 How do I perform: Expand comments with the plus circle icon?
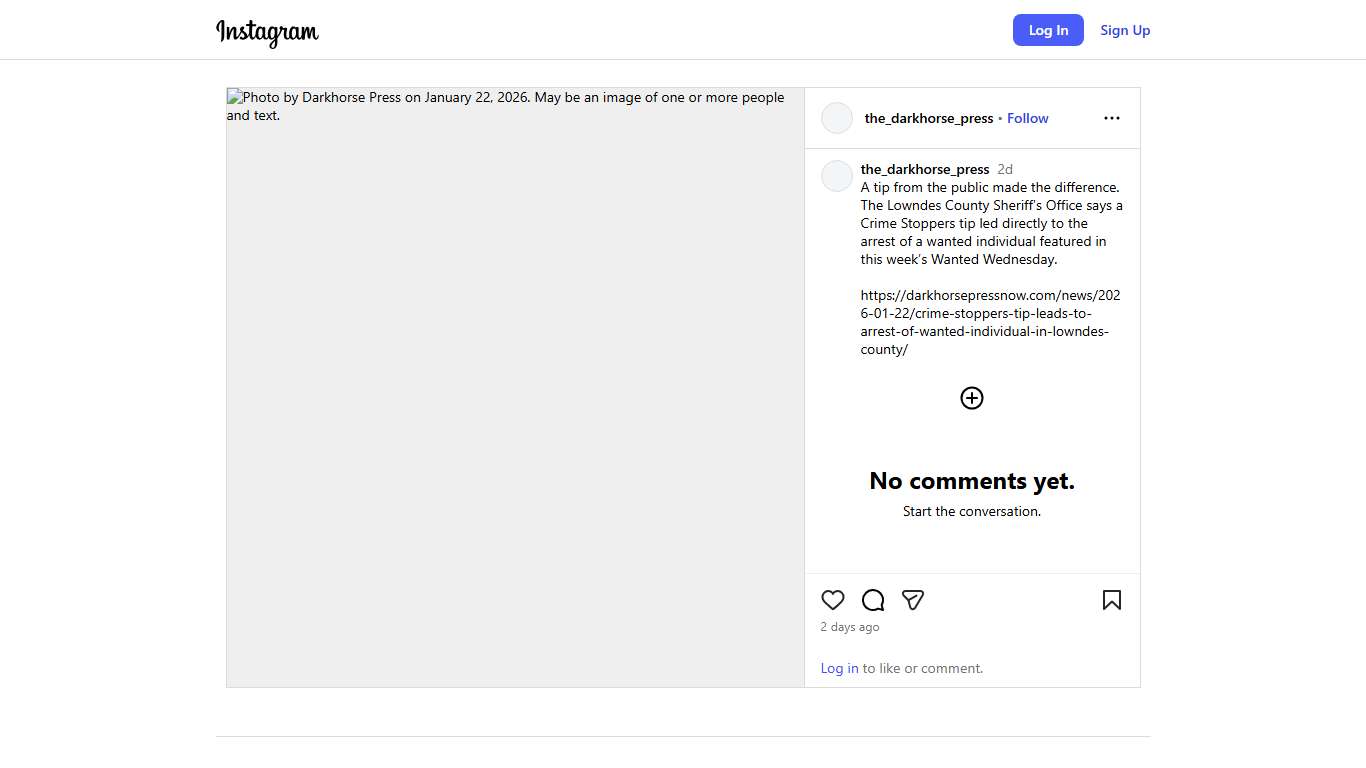[x=971, y=398]
